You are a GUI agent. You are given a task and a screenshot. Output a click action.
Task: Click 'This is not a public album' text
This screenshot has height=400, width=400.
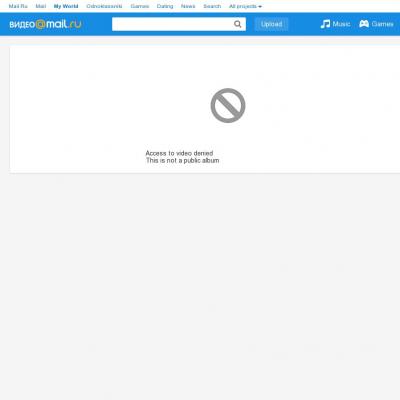click(x=182, y=160)
